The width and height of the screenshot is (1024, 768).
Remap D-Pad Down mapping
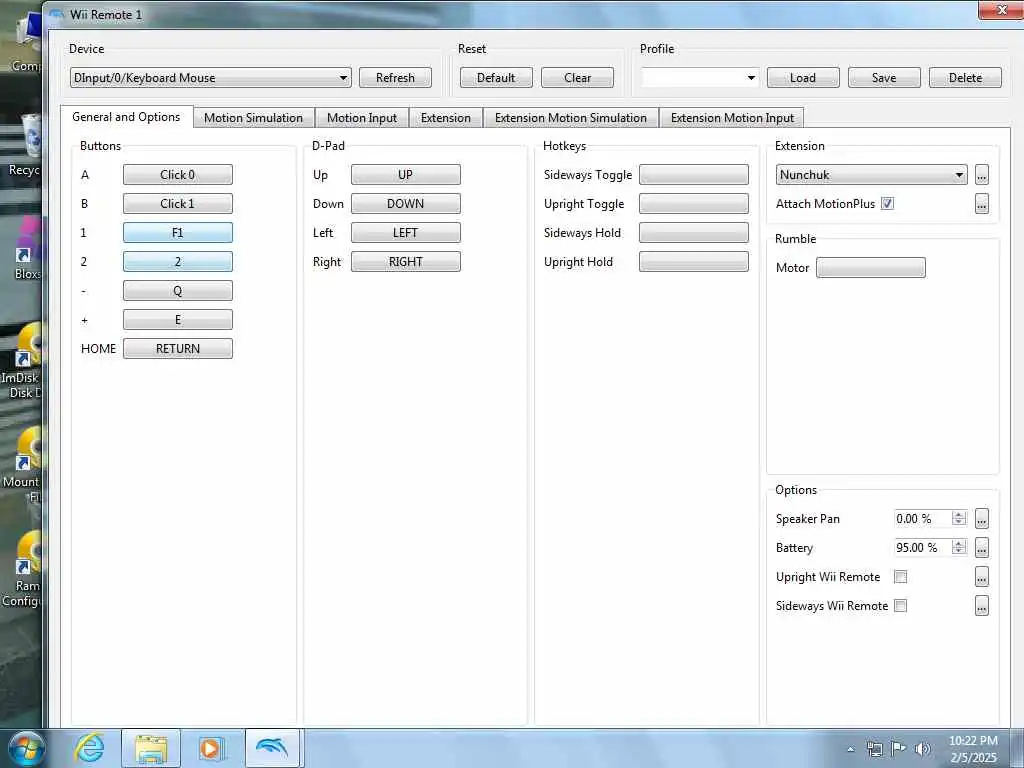[406, 204]
